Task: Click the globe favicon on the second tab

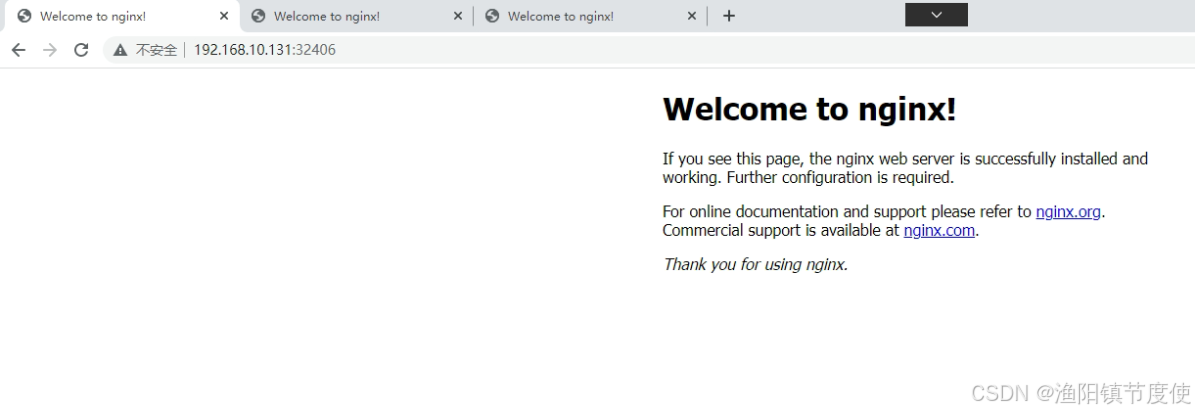Action: tap(258, 16)
